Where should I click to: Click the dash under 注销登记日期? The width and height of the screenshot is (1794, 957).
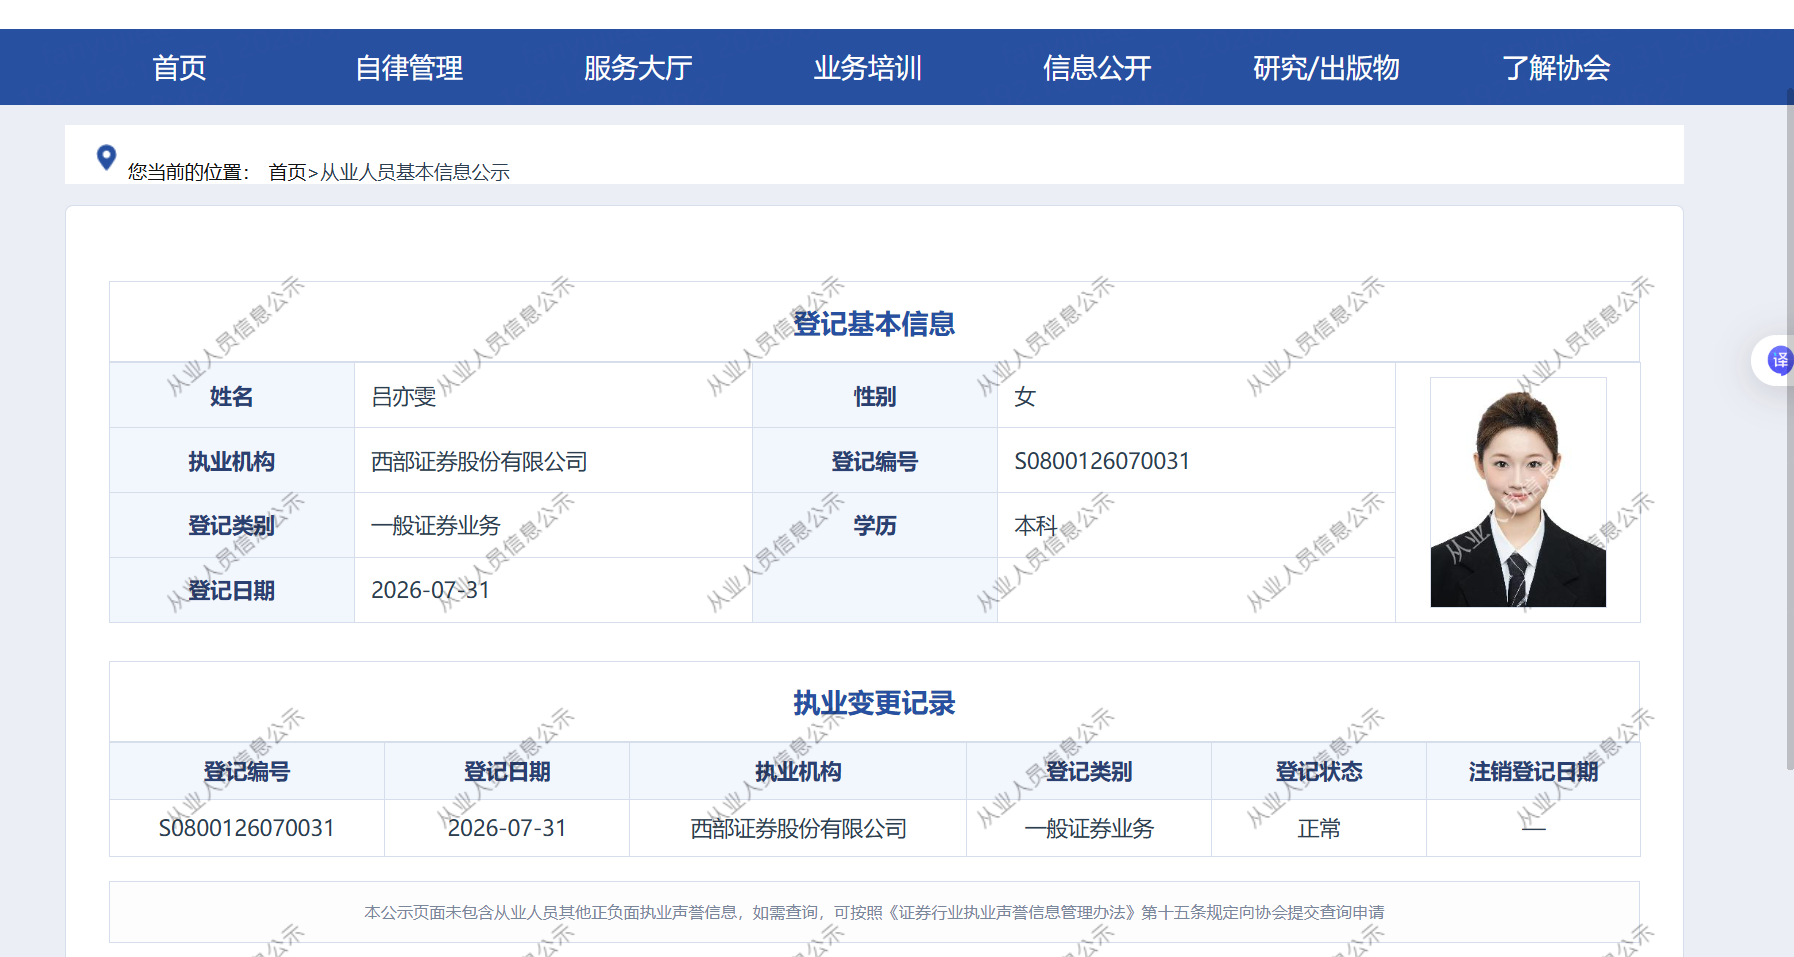[1533, 828]
